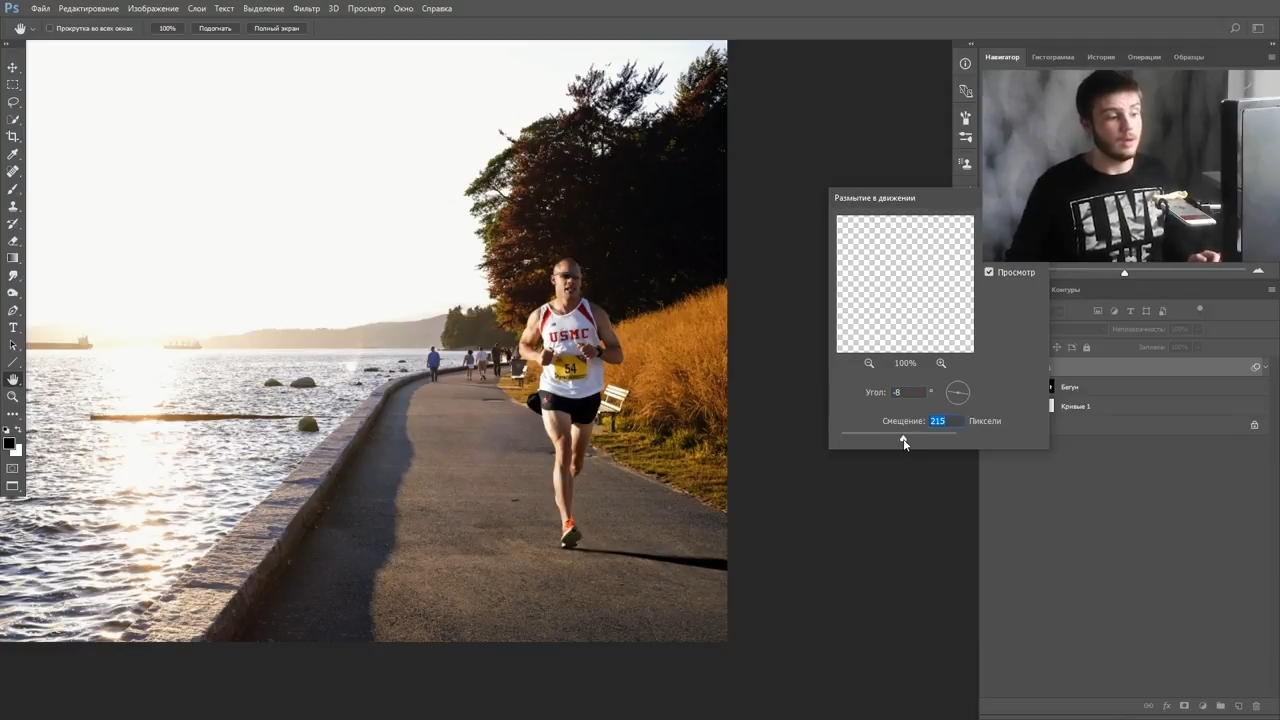Select the Quick Selection tool

point(13,119)
